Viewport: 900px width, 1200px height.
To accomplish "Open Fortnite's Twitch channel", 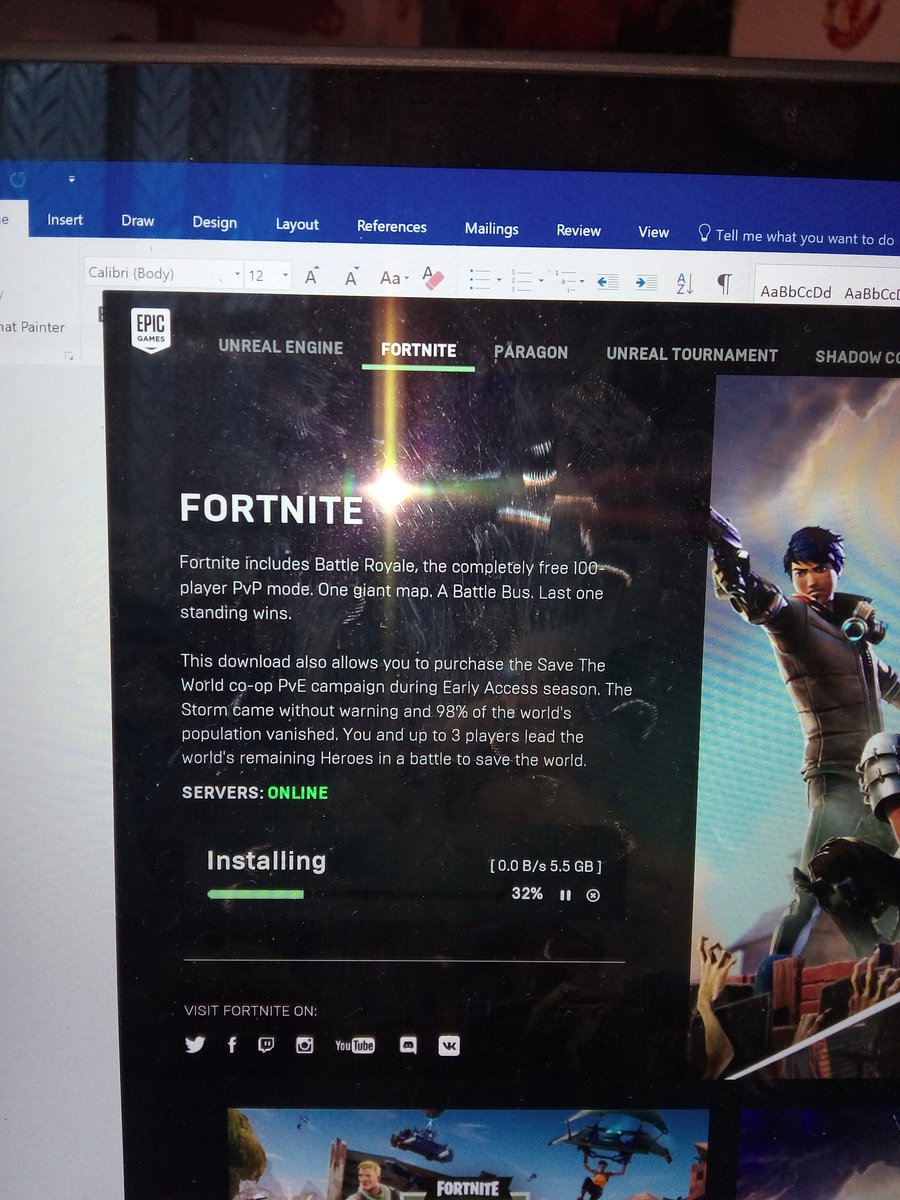I will (266, 1045).
